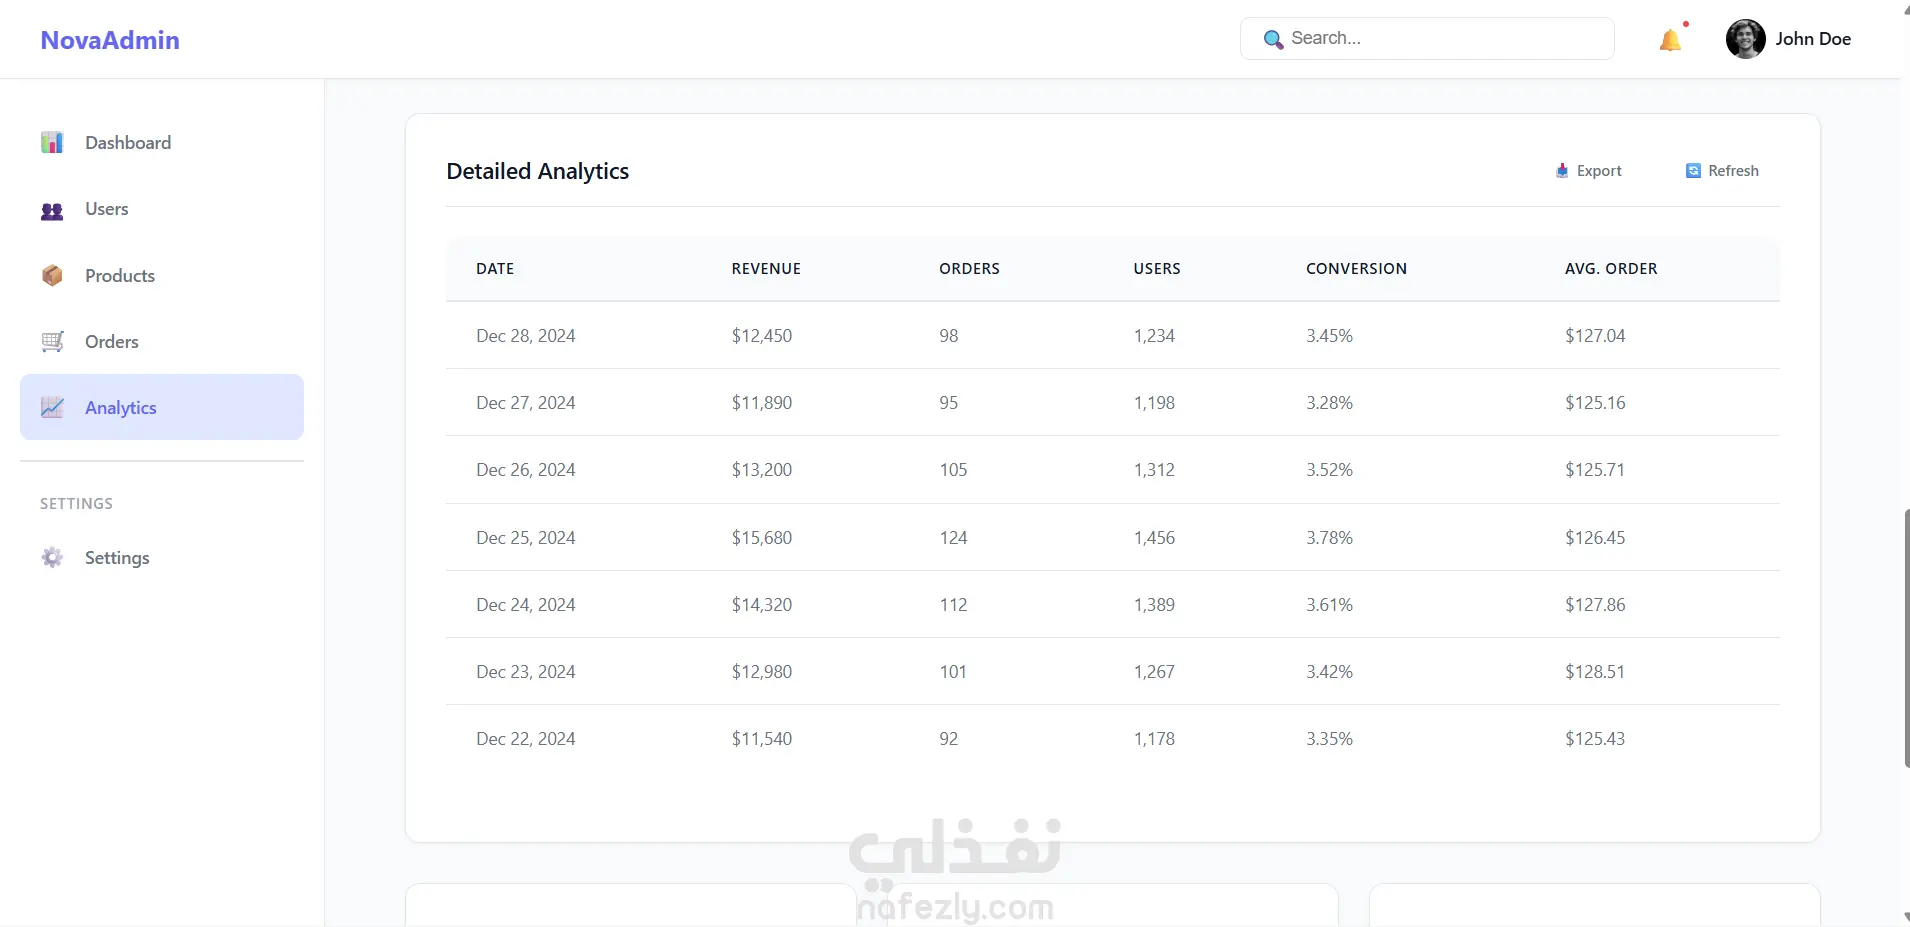Click the page vertical scrollbar thumb
Viewport: 1910px width, 927px height.
click(x=1906, y=638)
